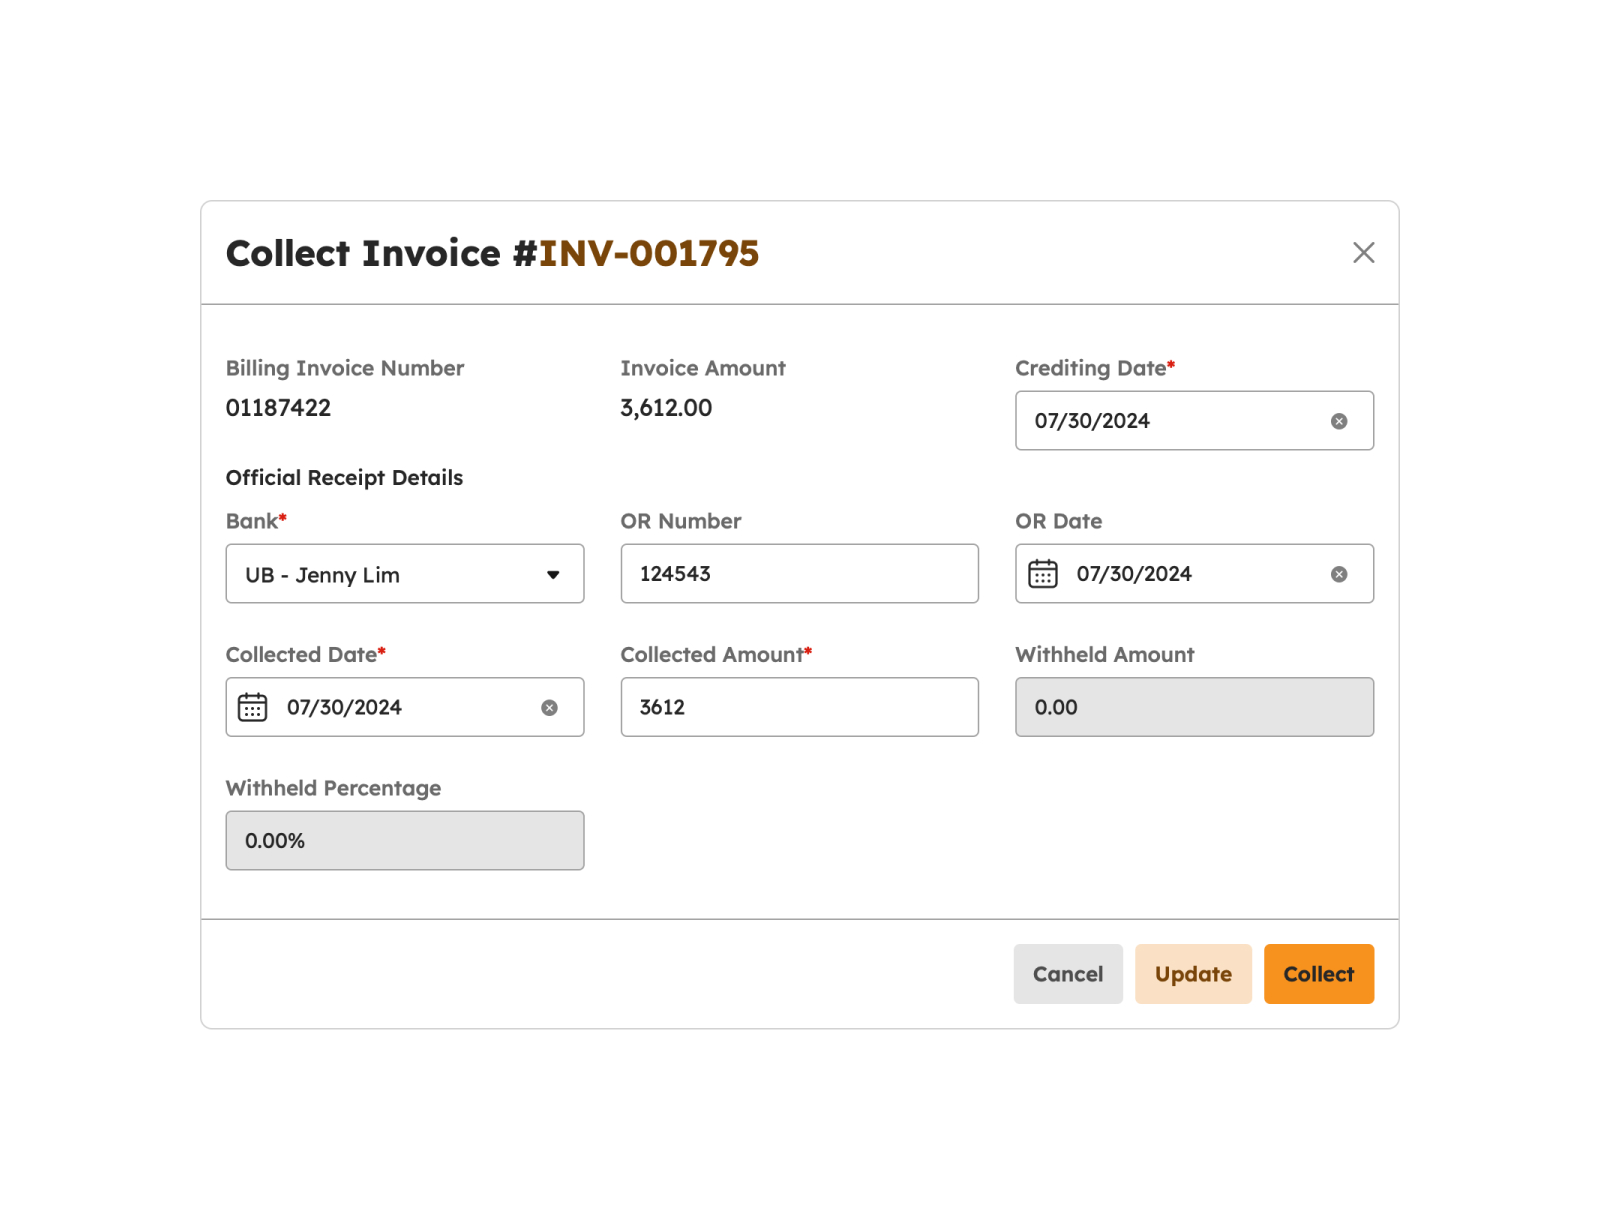
Task: Click the invoice amount 3,612.00
Action: pyautogui.click(x=666, y=408)
